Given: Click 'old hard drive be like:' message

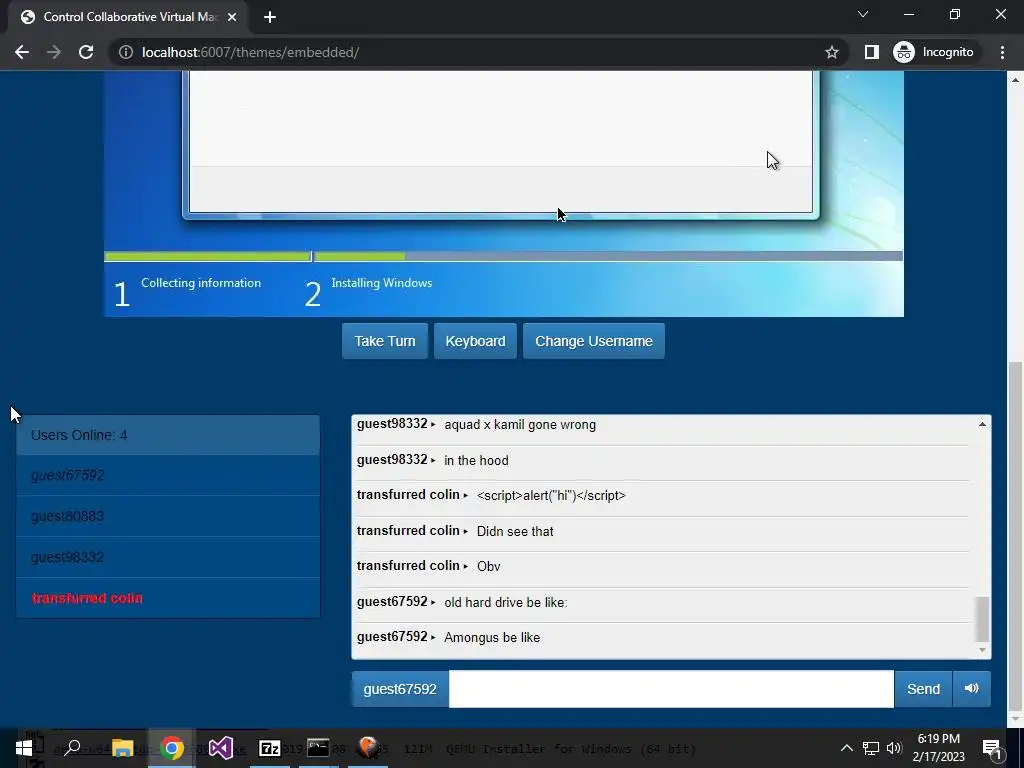Looking at the screenshot, I should coord(505,602).
